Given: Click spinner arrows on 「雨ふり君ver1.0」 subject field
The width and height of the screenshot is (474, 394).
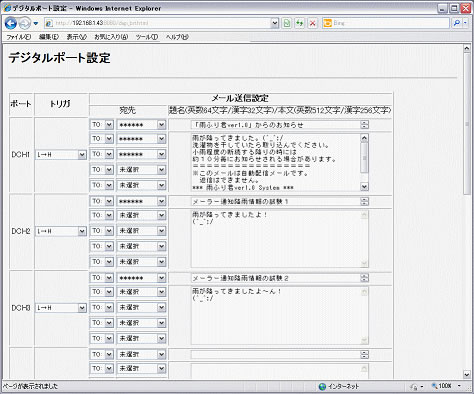Looking at the screenshot, I should [365, 125].
